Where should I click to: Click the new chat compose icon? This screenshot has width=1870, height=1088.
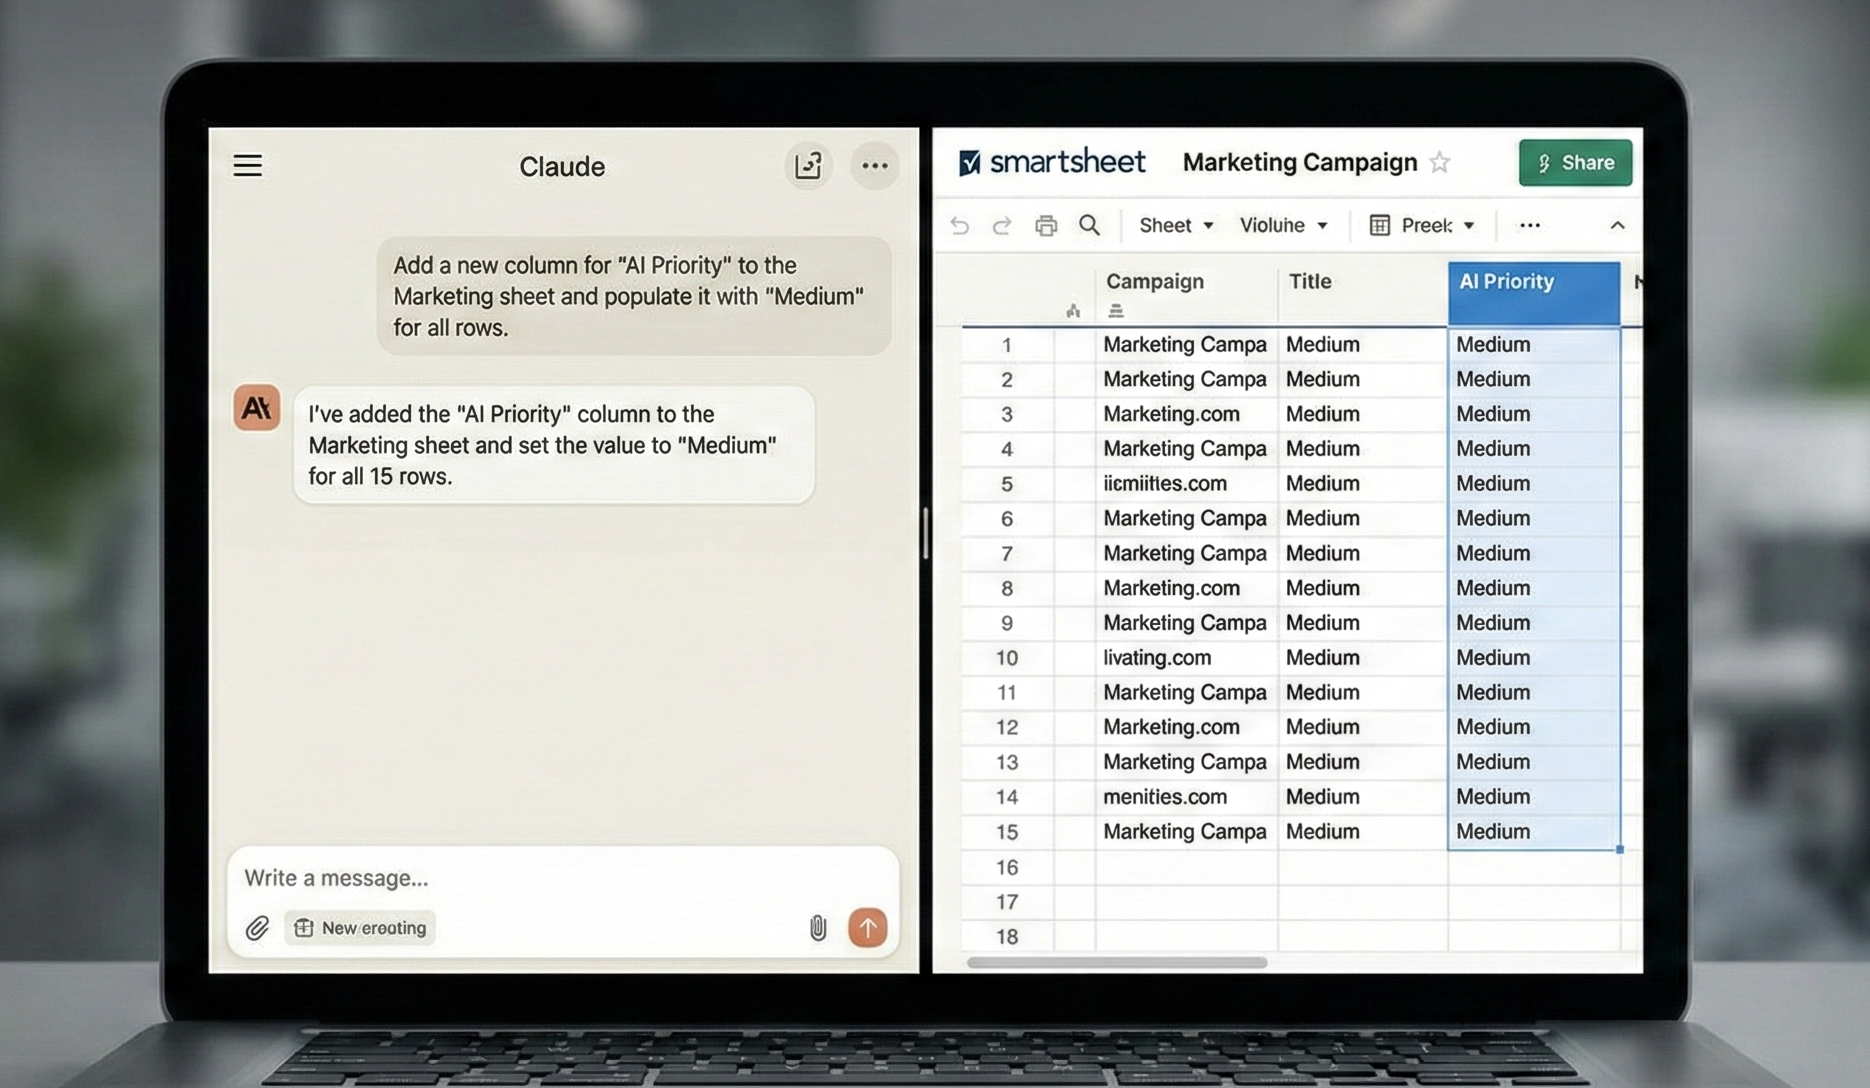(808, 166)
